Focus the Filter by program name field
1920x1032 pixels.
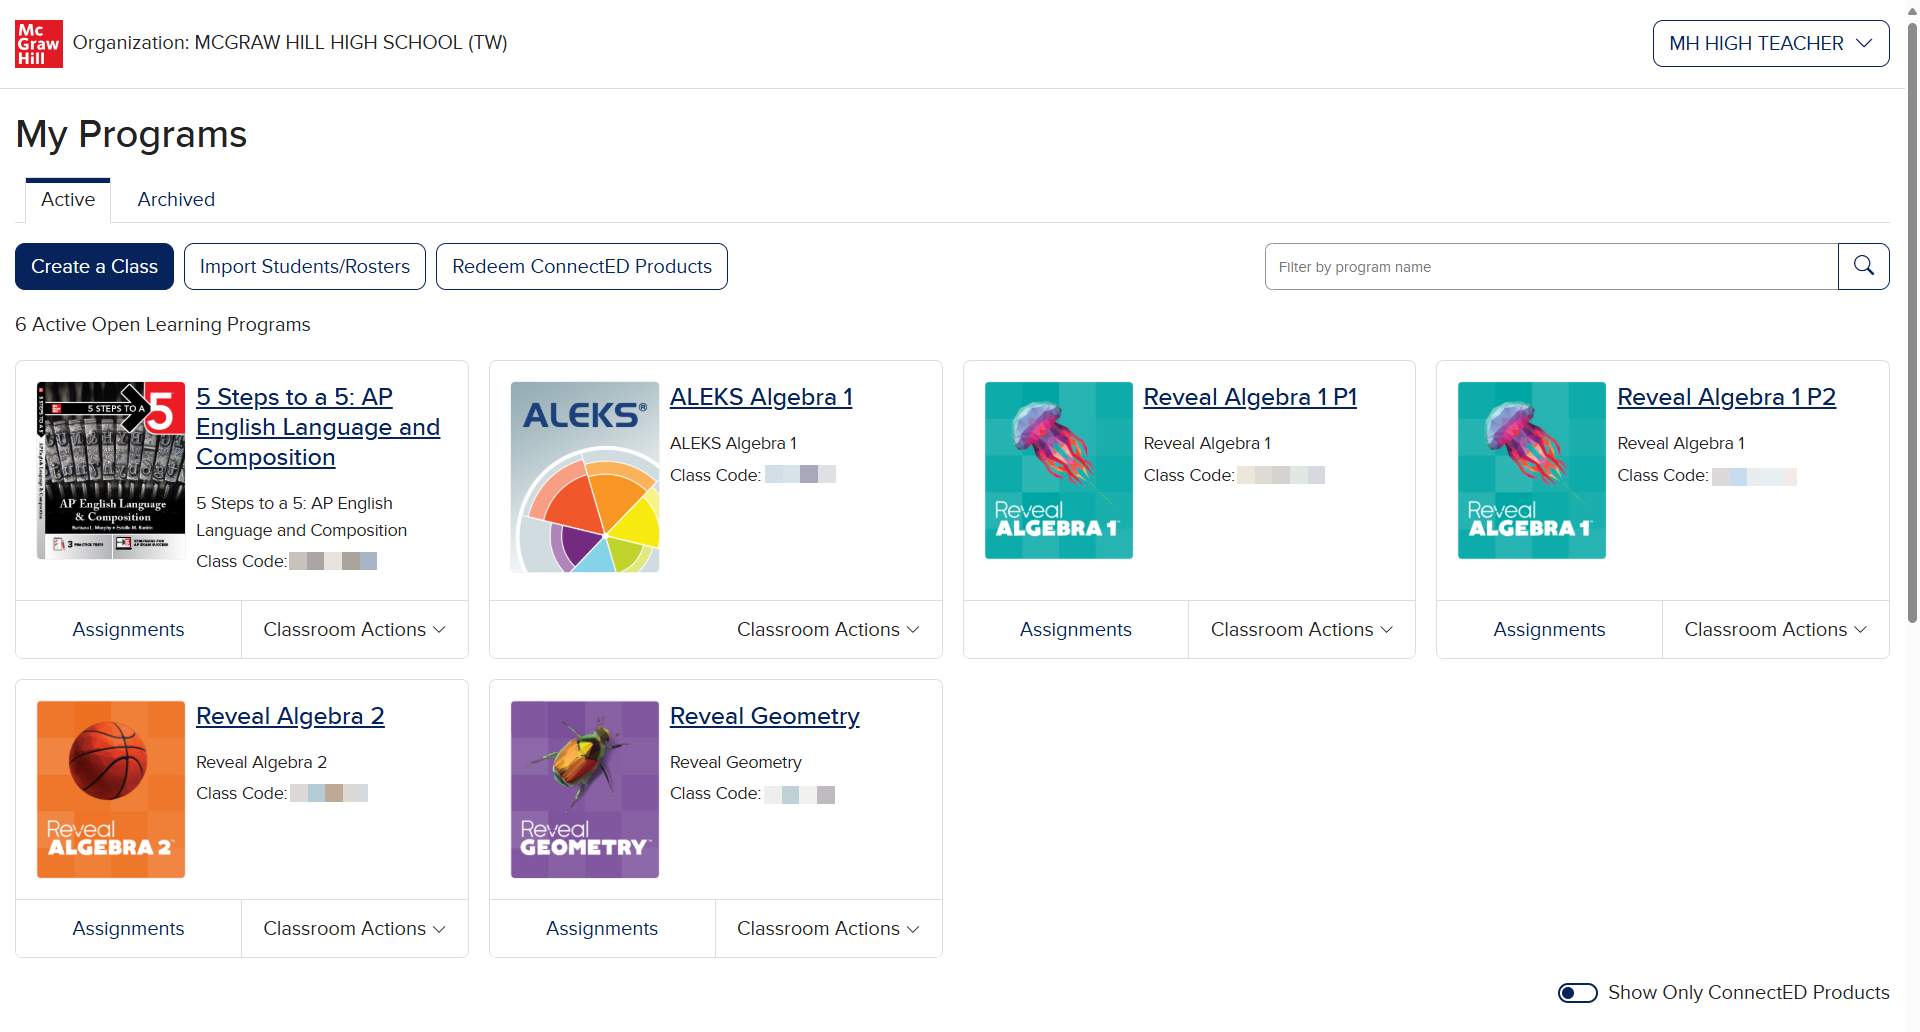1551,267
